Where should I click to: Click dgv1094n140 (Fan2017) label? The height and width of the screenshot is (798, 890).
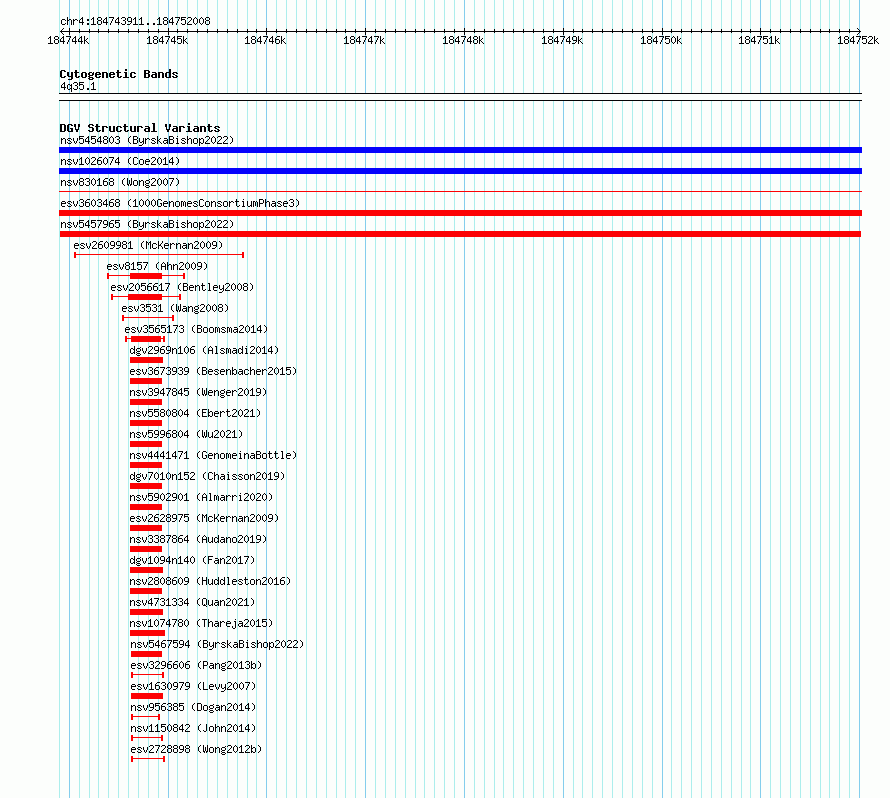point(192,560)
